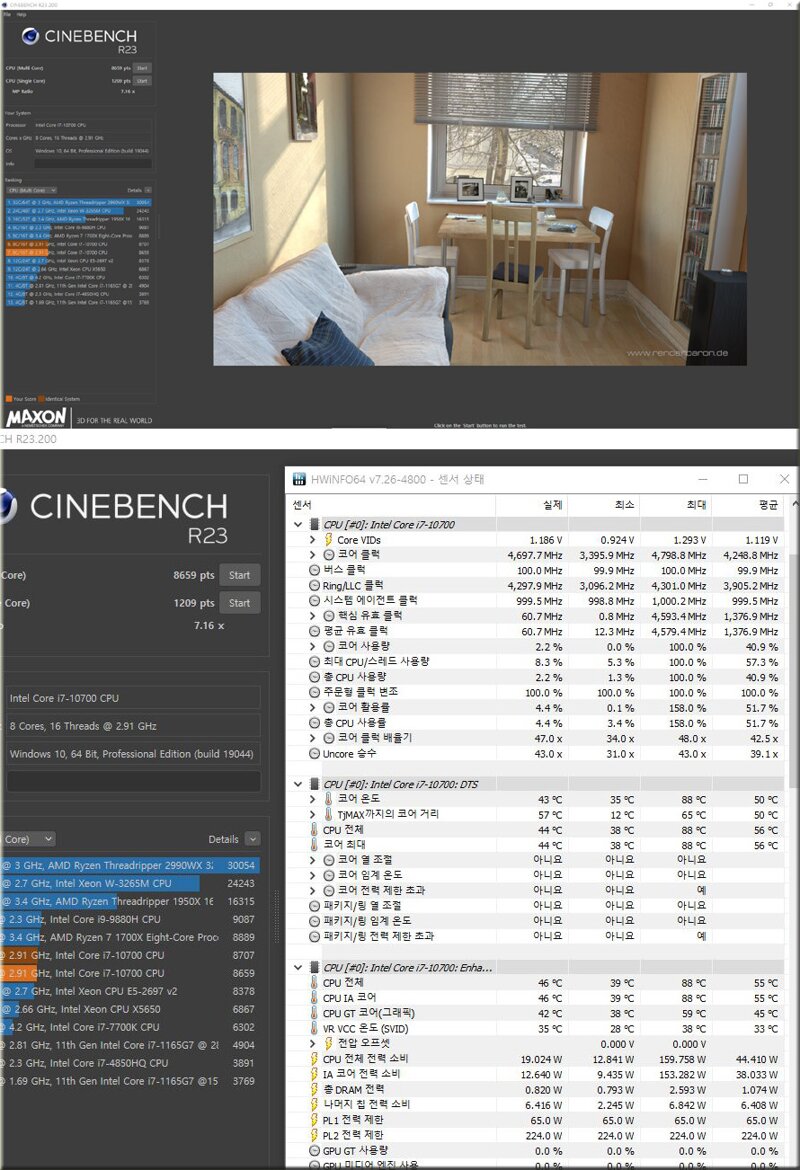
Task: Expand the 코어 전력 제한 초과 row
Action: 313,890
